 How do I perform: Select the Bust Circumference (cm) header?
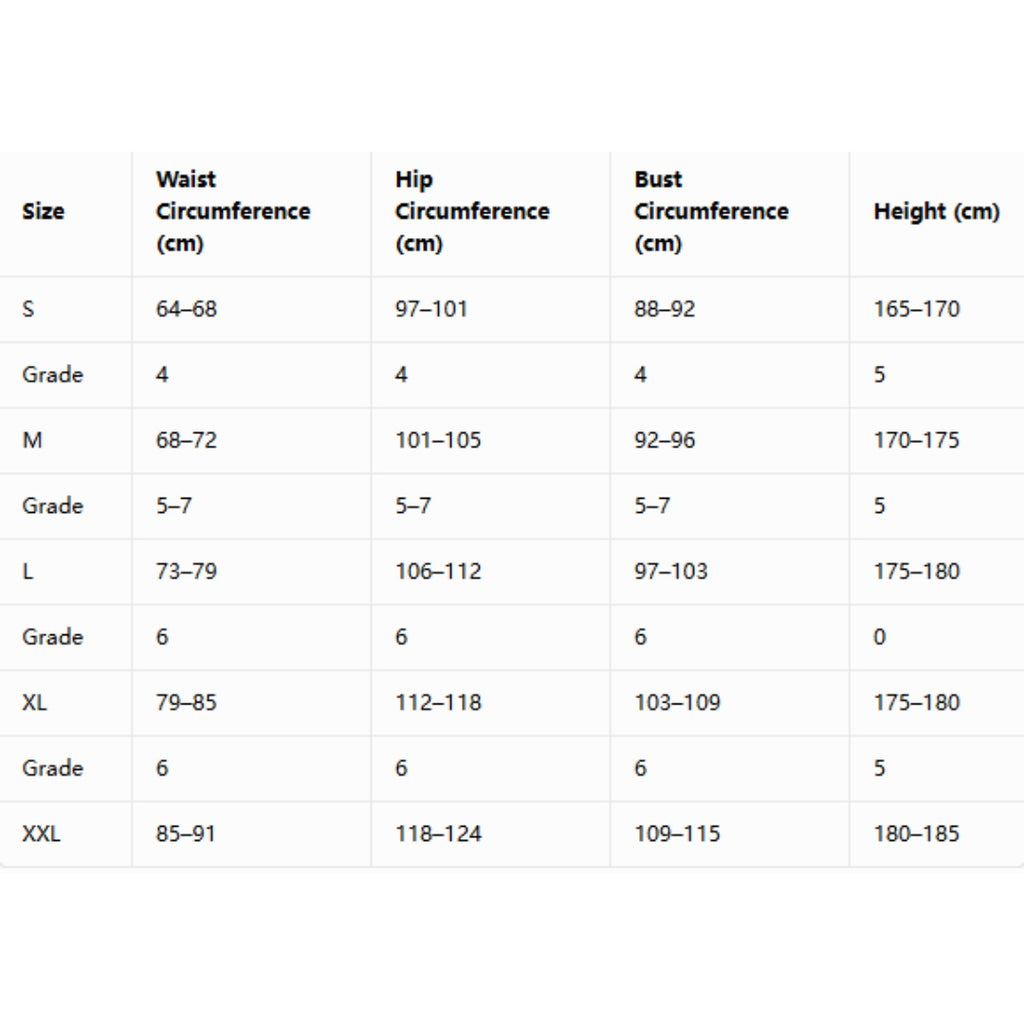(711, 211)
